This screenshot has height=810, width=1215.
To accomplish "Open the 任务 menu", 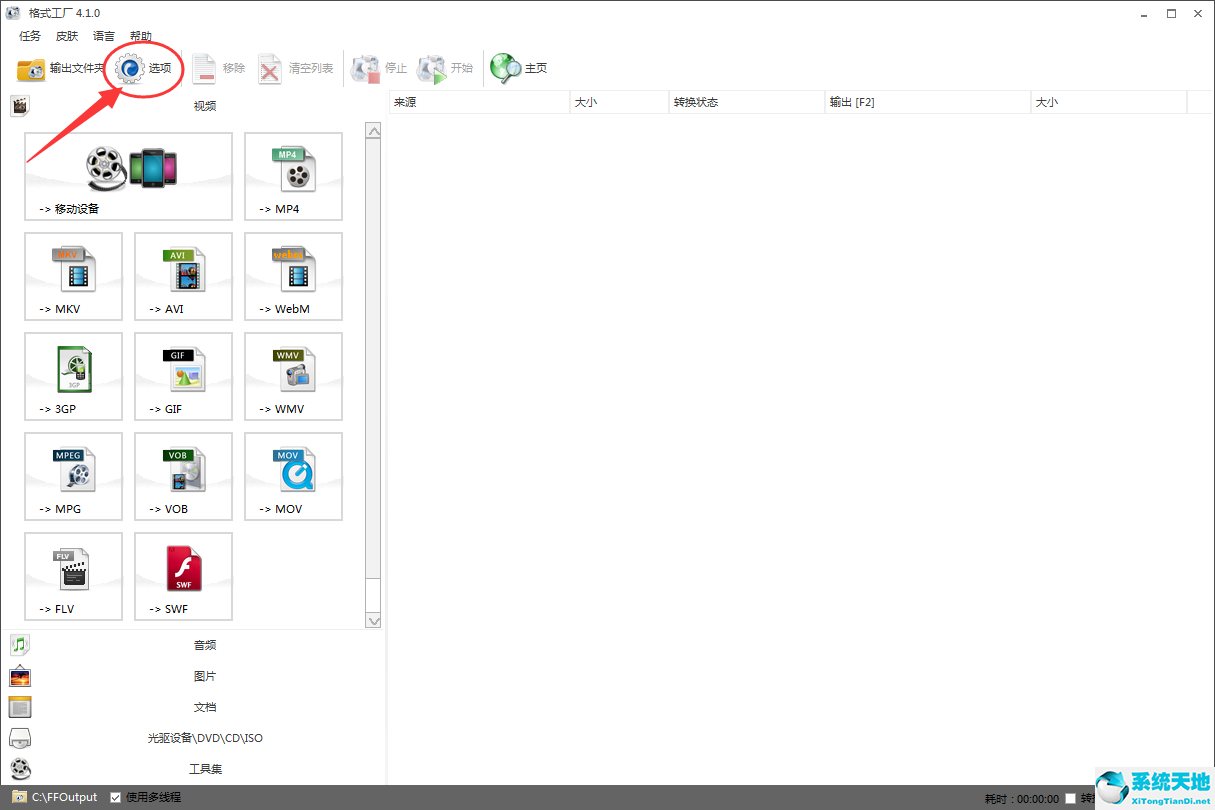I will click(x=30, y=36).
